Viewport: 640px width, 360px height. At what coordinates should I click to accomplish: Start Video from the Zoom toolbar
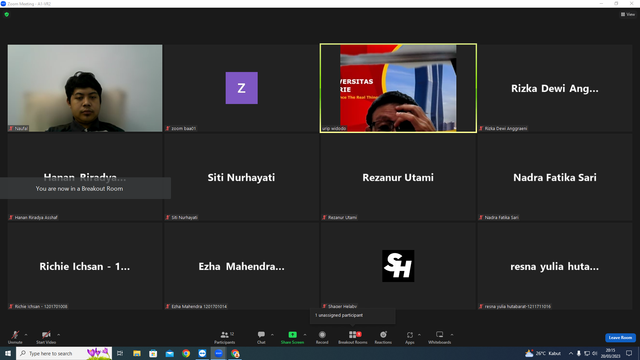click(46, 337)
